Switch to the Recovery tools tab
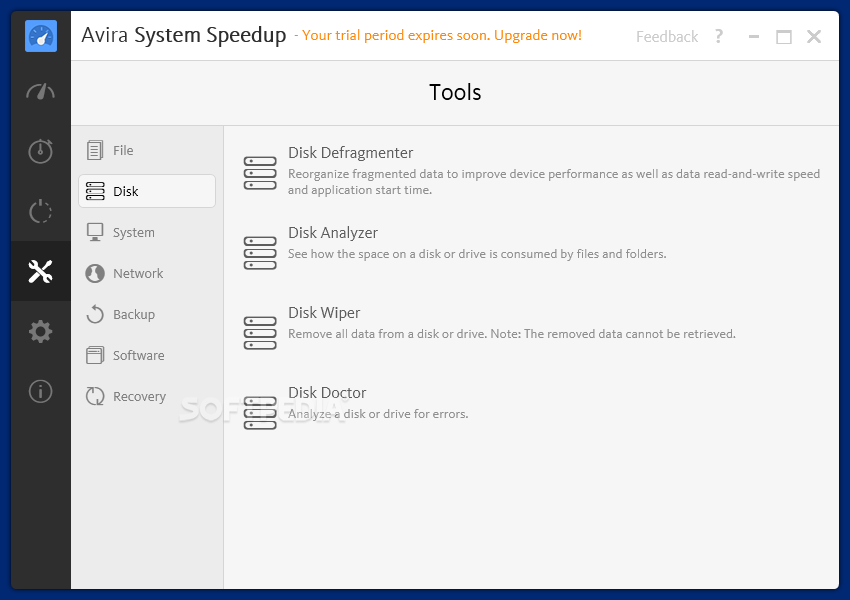The height and width of the screenshot is (600, 850). pyautogui.click(x=147, y=396)
